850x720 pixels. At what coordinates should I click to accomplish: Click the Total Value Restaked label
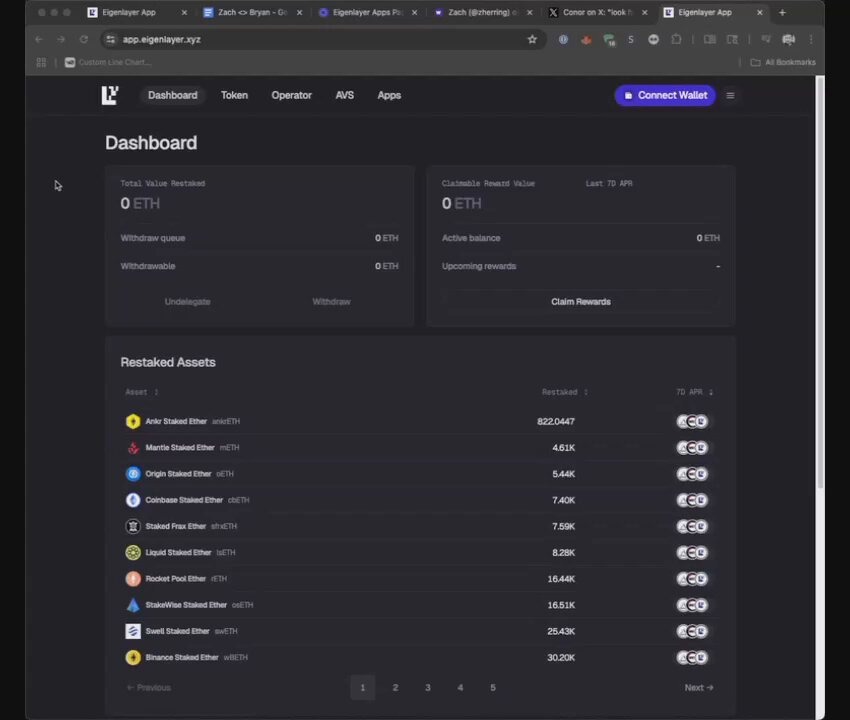pos(163,183)
